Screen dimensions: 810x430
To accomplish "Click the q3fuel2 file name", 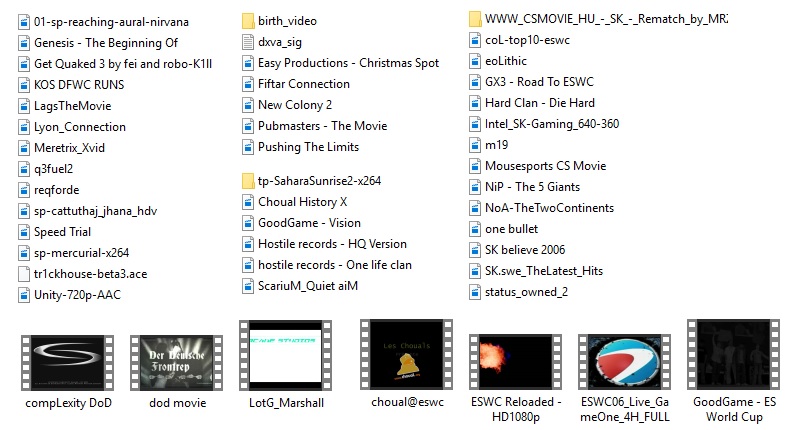I will coord(54,170).
